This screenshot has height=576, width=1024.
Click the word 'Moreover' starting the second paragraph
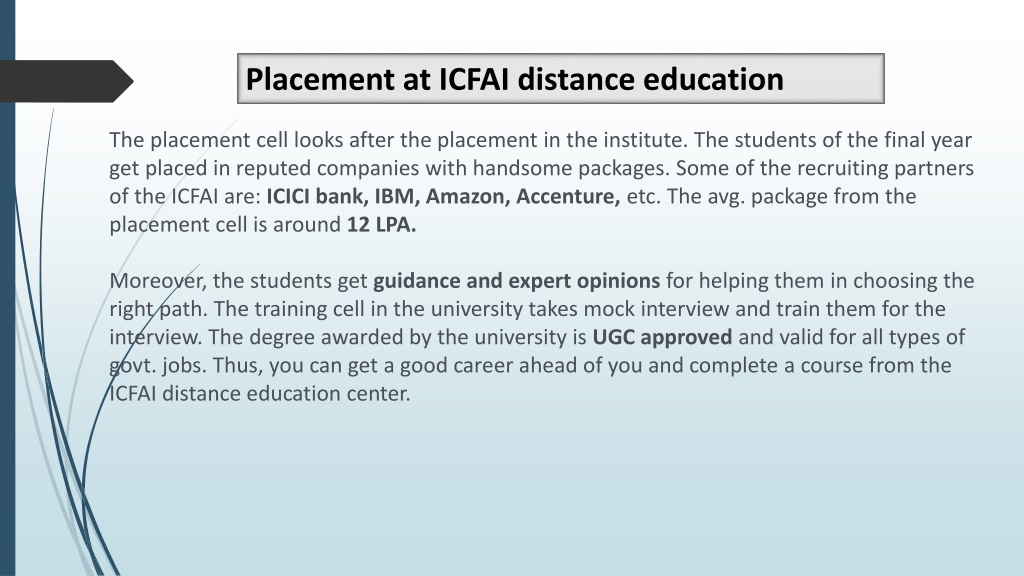pos(157,281)
